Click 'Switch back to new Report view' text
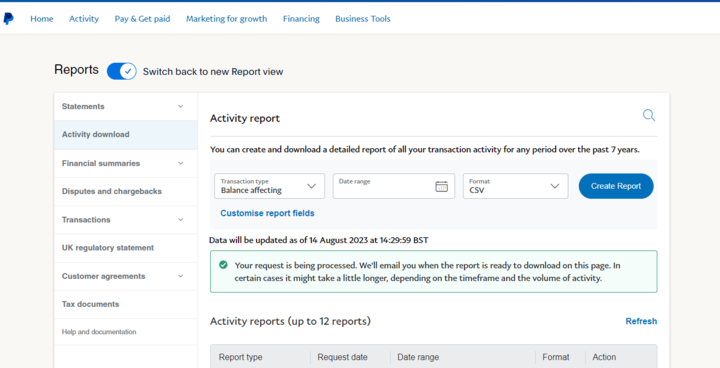This screenshot has height=368, width=720. [x=213, y=72]
